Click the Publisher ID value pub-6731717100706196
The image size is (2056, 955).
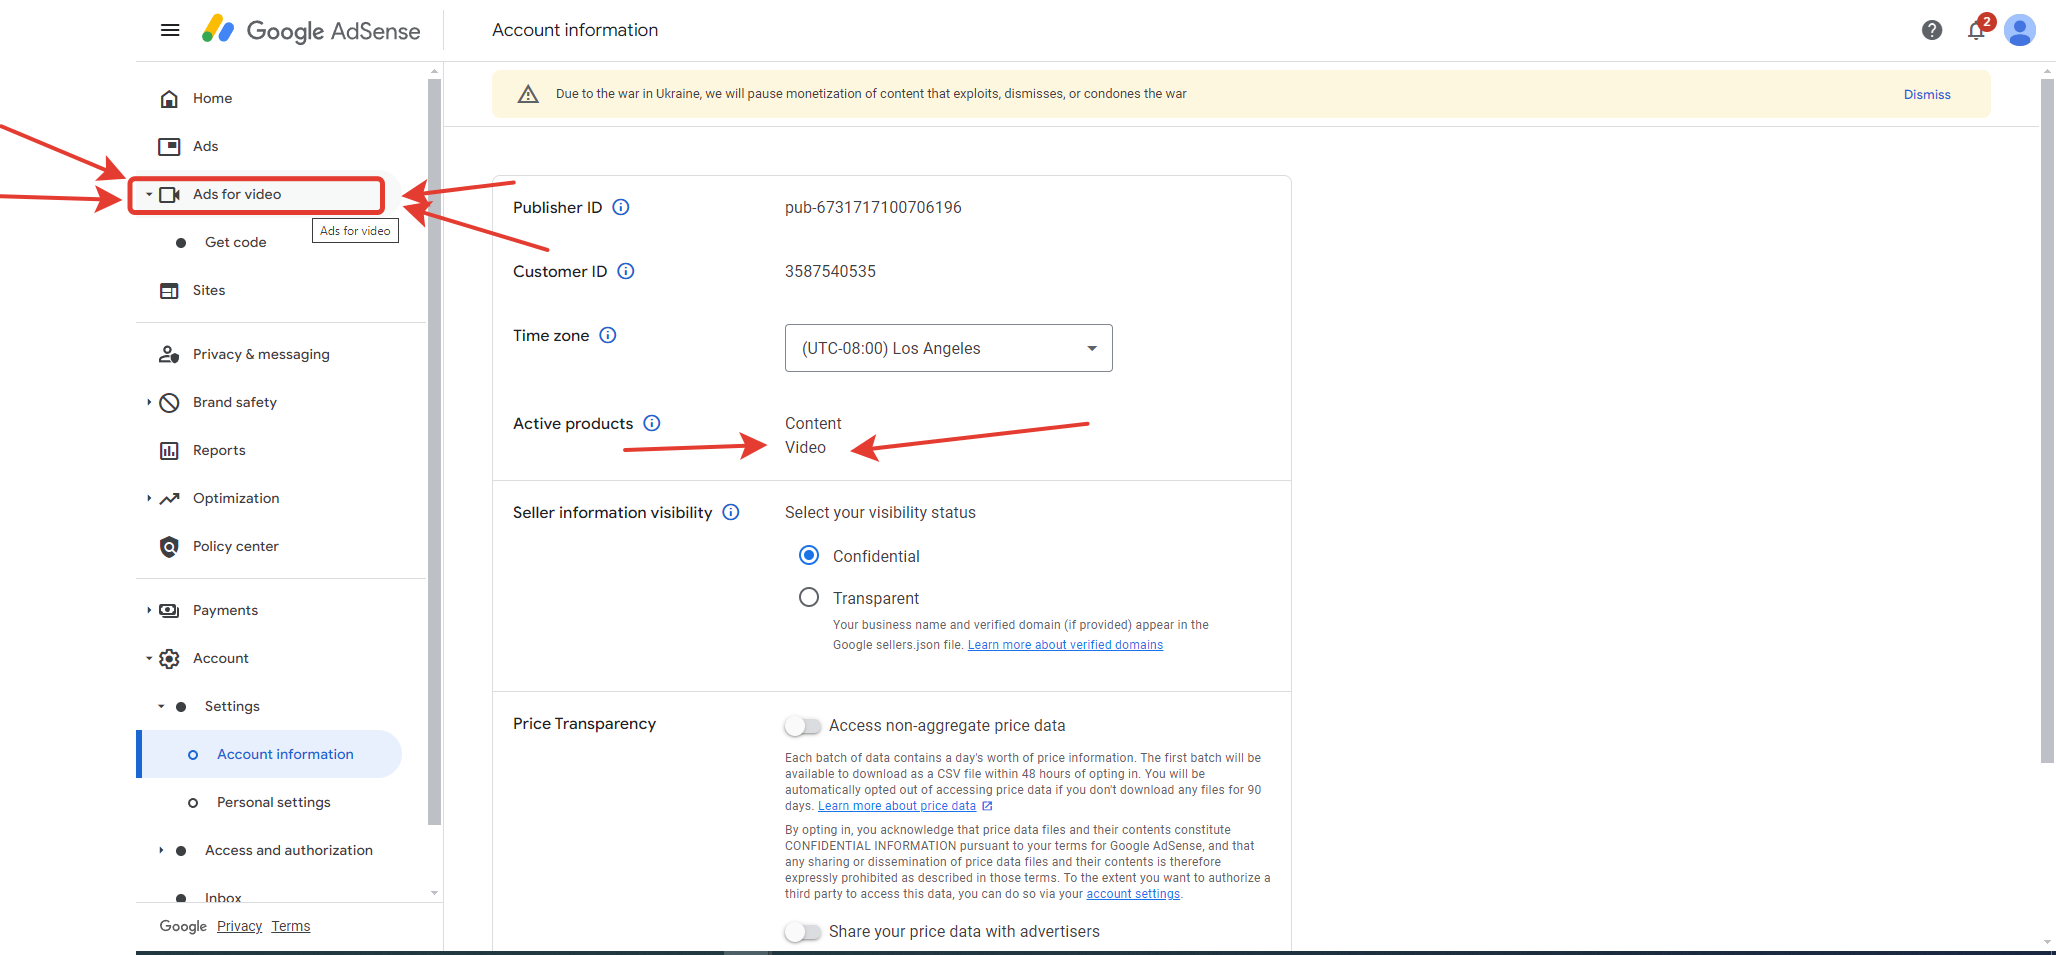(873, 207)
